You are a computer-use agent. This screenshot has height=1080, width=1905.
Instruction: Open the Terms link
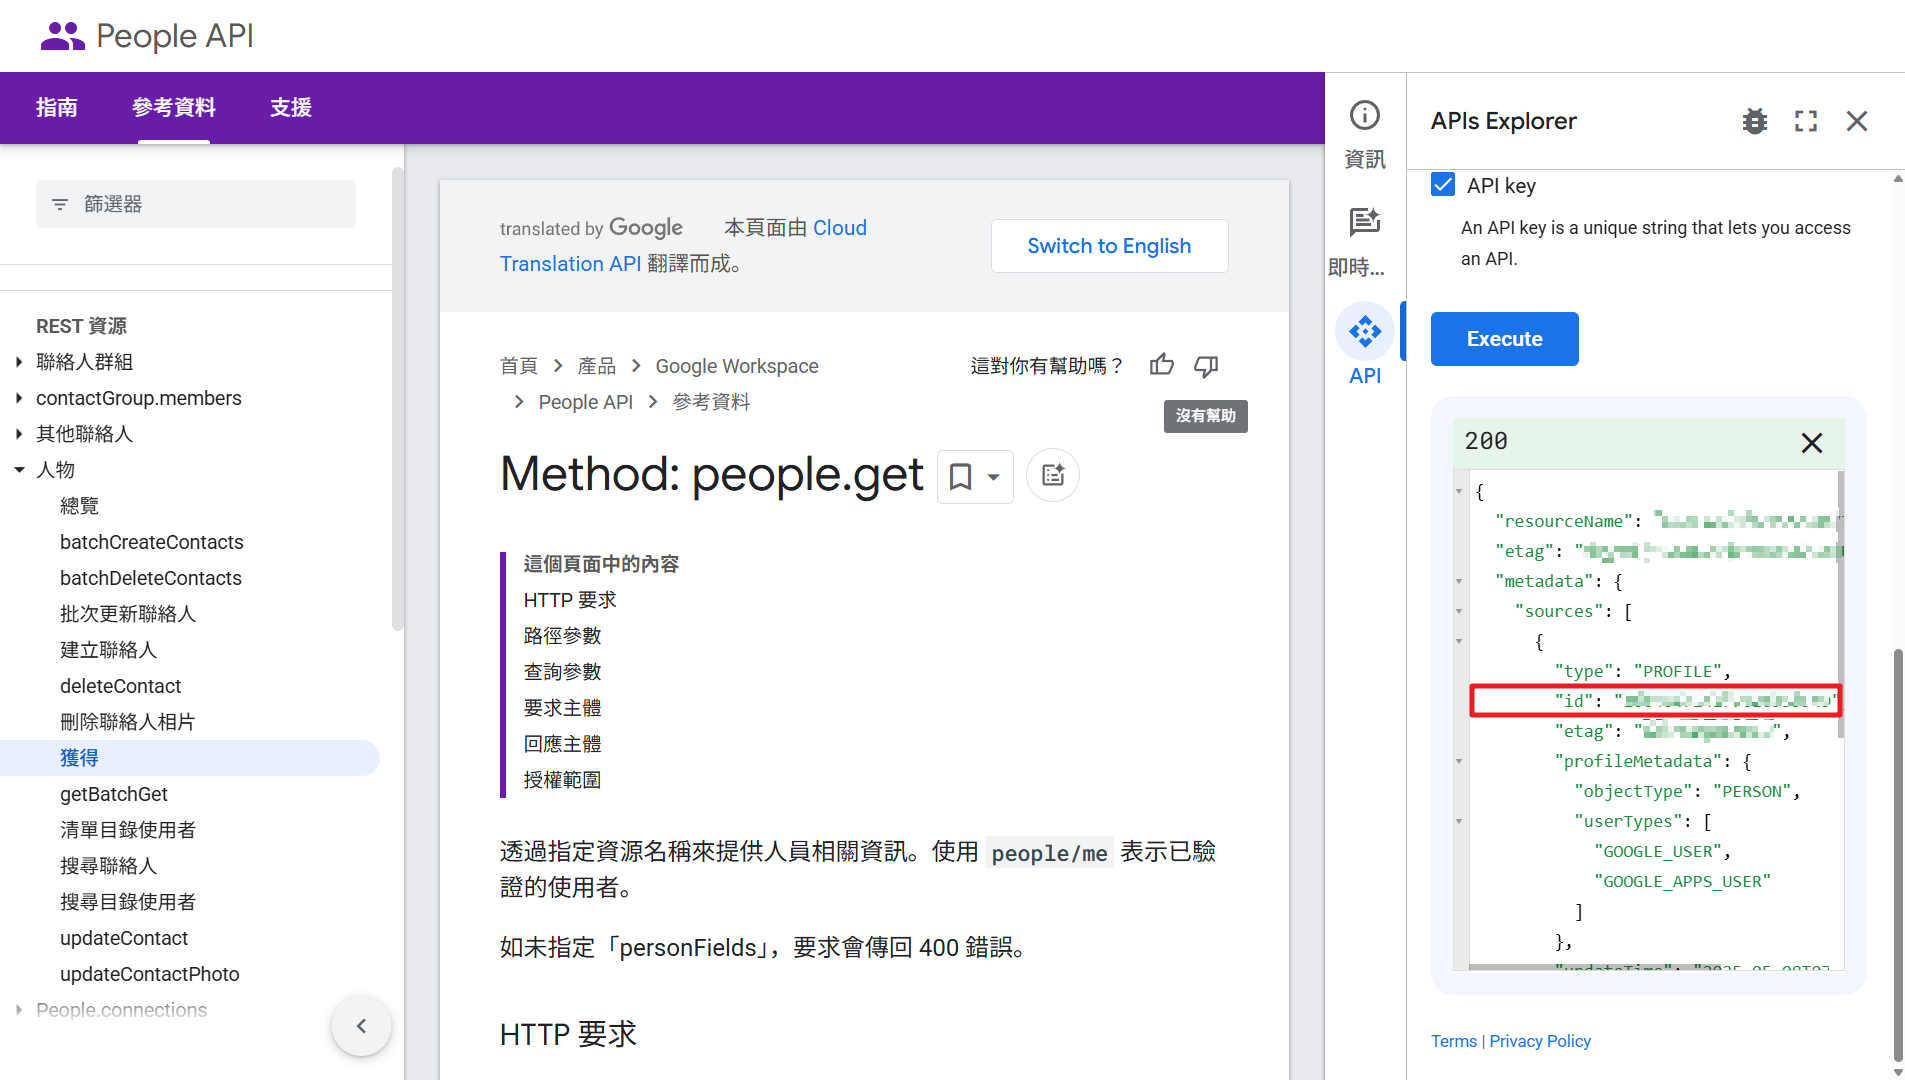[1454, 1041]
